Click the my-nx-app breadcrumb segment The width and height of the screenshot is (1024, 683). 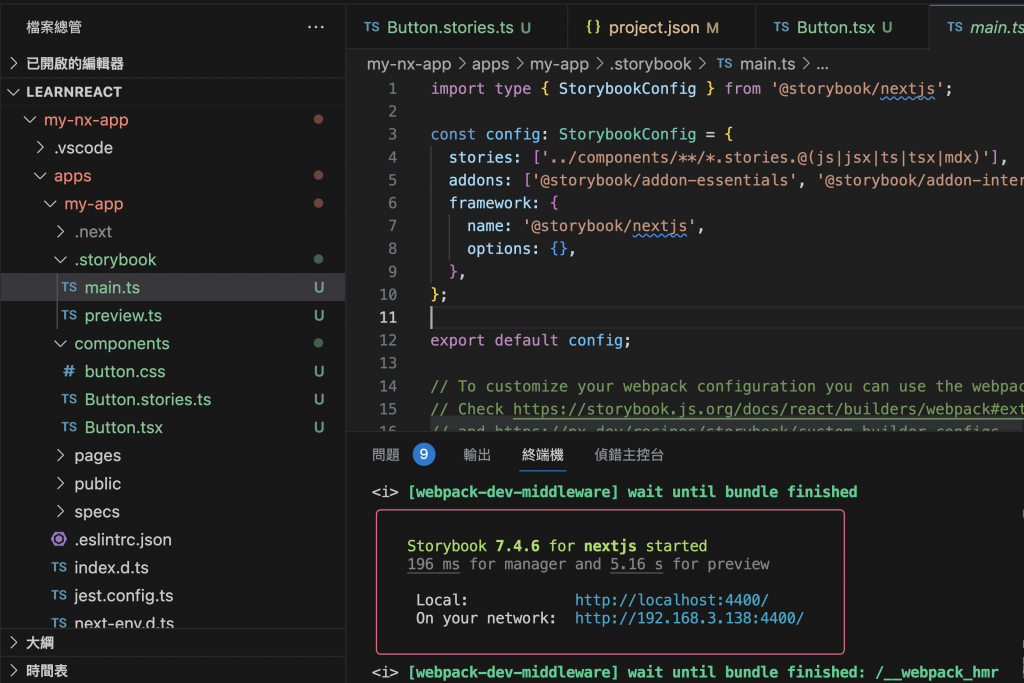pyautogui.click(x=409, y=63)
